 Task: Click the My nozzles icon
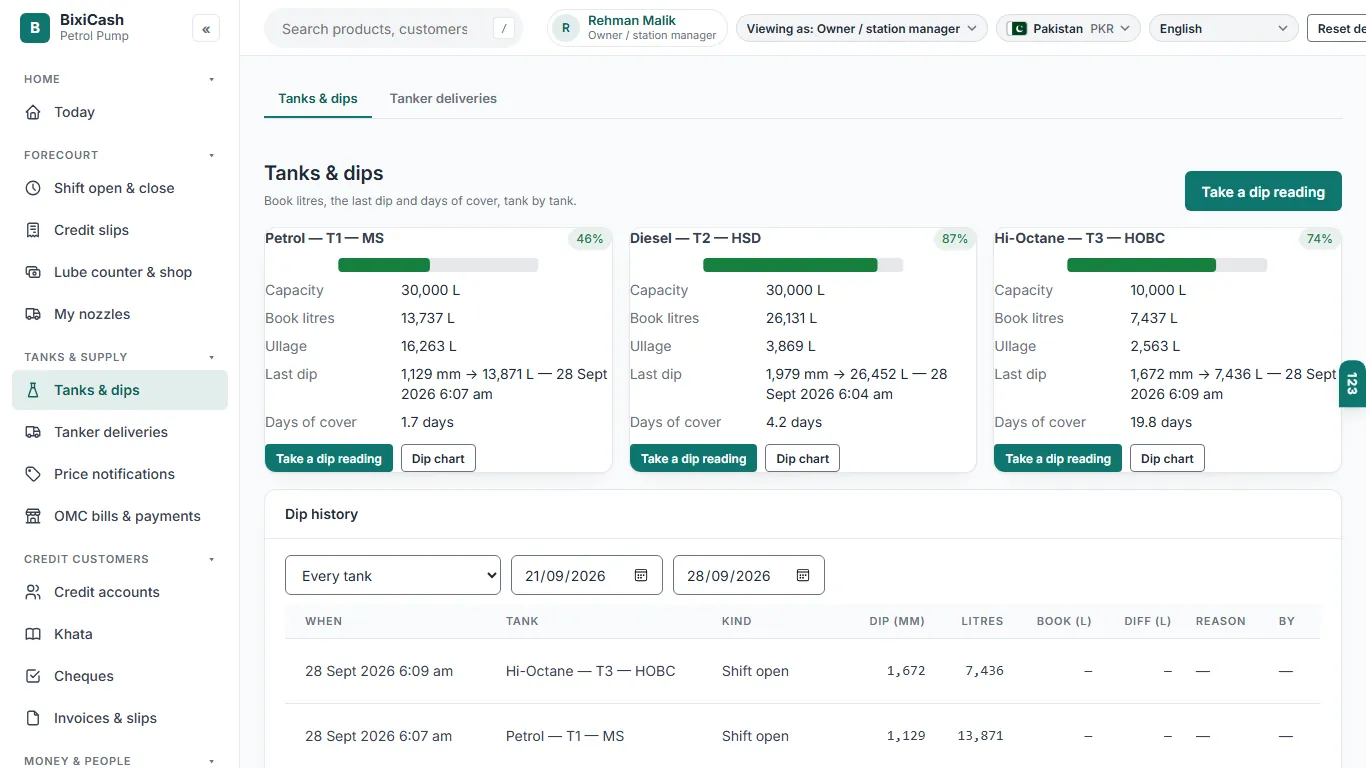[33, 314]
